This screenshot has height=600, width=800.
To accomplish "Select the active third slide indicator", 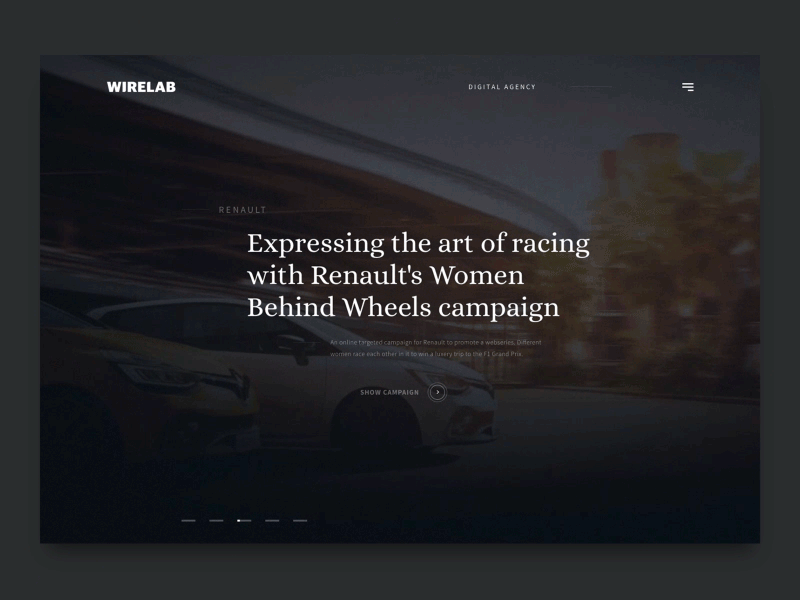I will click(x=244, y=520).
